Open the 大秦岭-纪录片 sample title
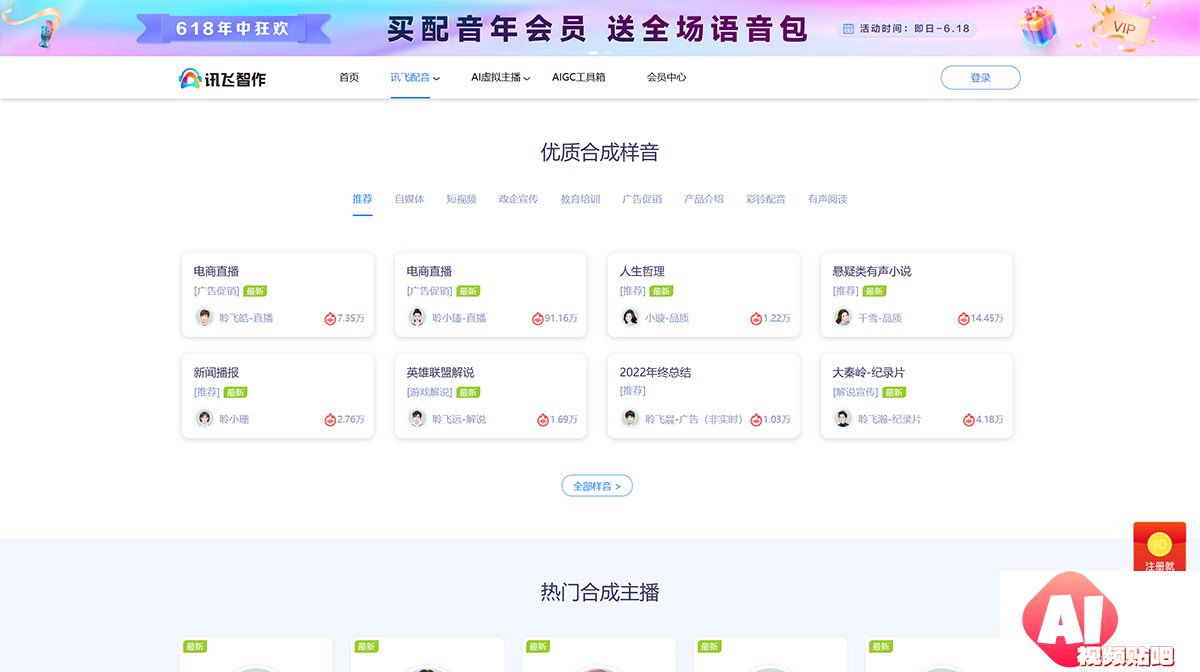This screenshot has height=672, width=1200. (x=869, y=372)
